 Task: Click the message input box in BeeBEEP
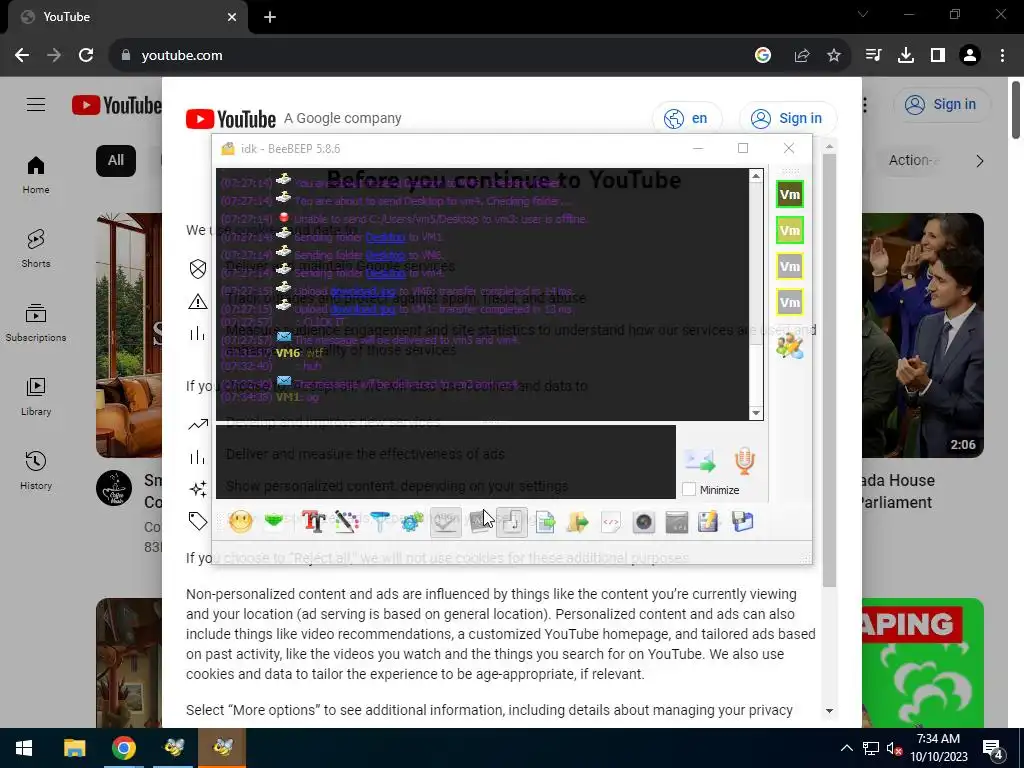point(445,462)
